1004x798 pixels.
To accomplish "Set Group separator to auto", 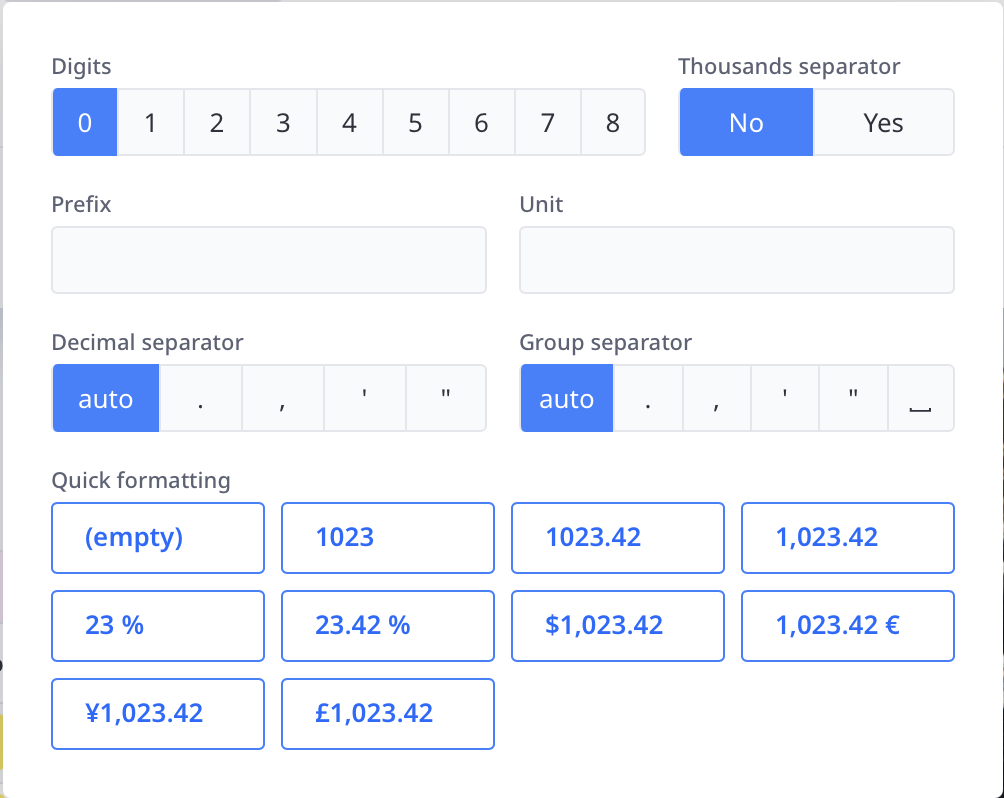I will (567, 399).
